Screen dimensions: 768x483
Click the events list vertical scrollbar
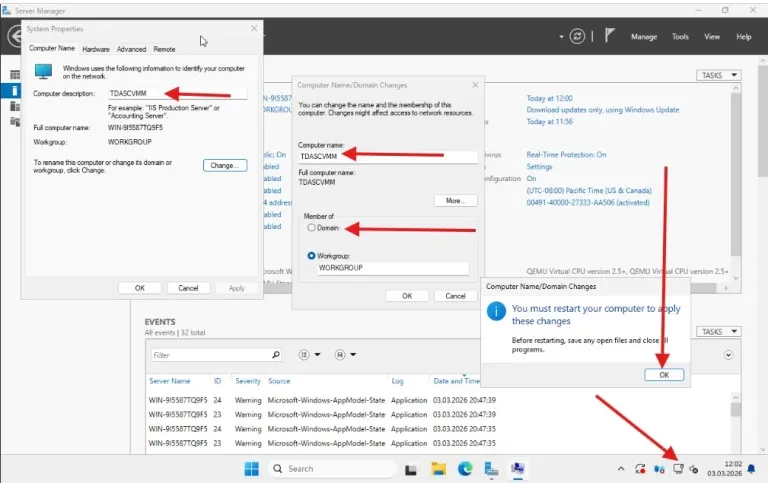pos(736,409)
